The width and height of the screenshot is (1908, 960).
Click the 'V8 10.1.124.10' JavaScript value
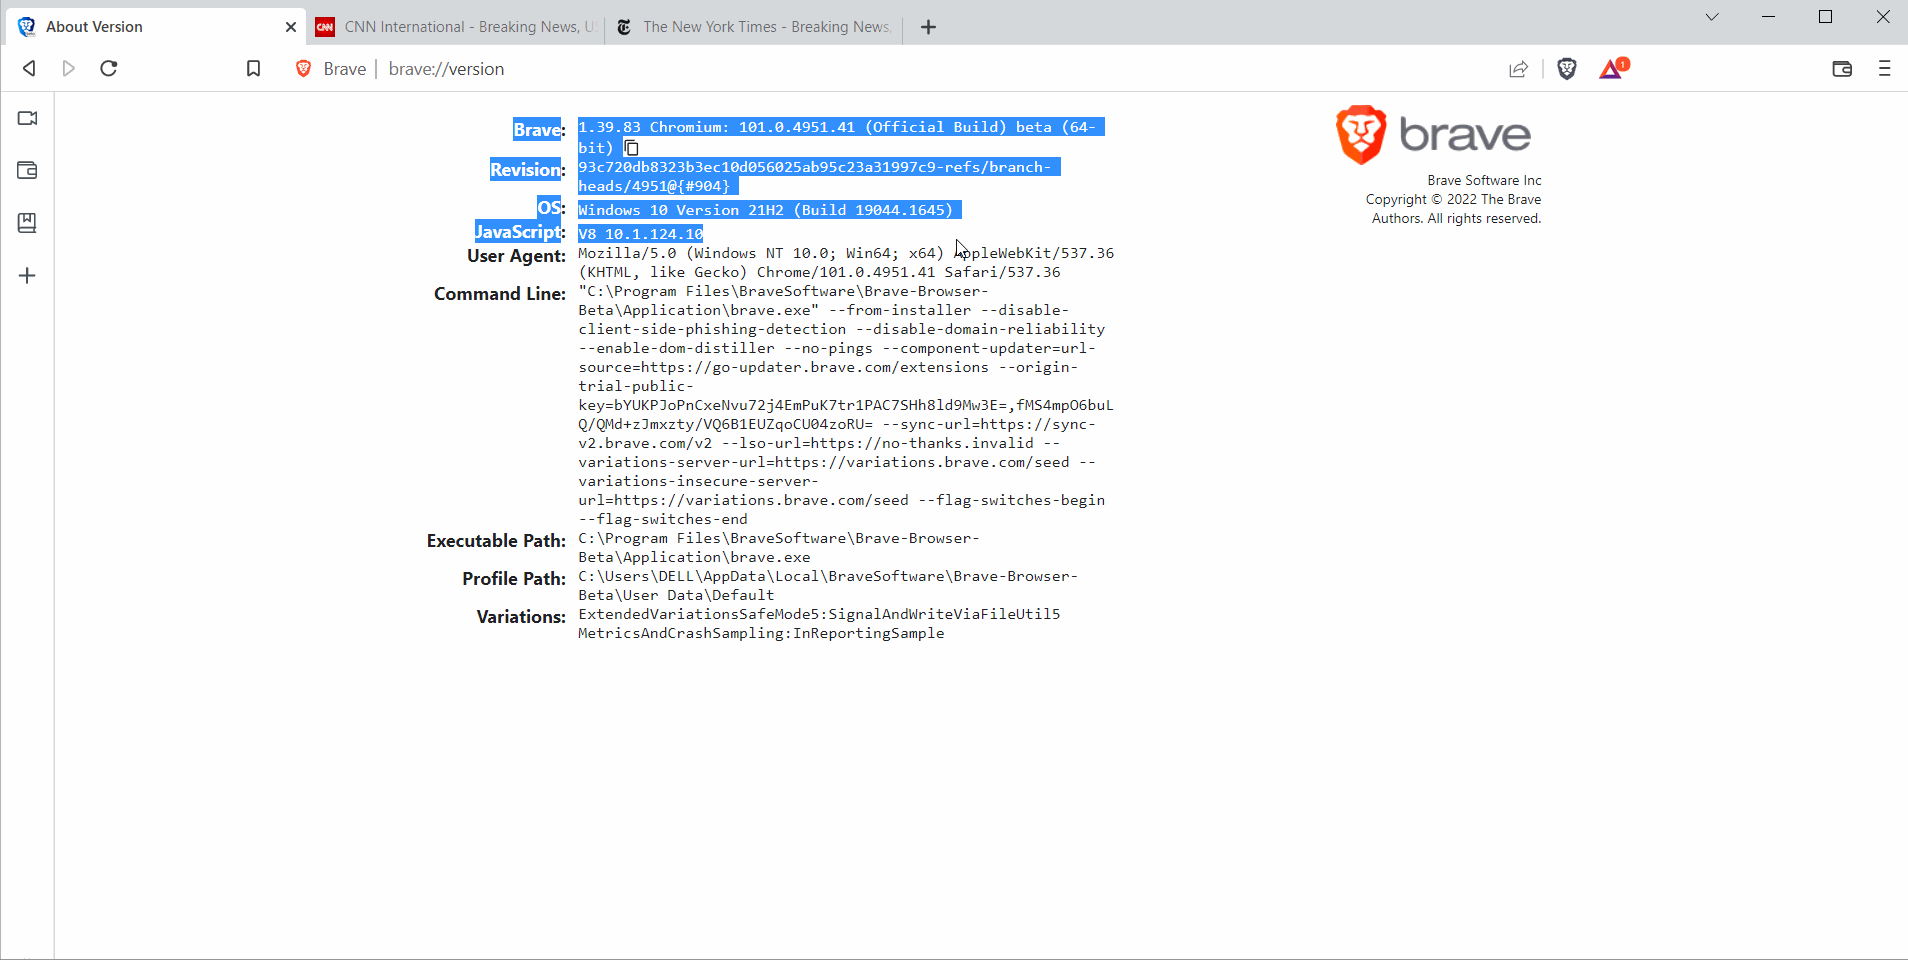641,234
